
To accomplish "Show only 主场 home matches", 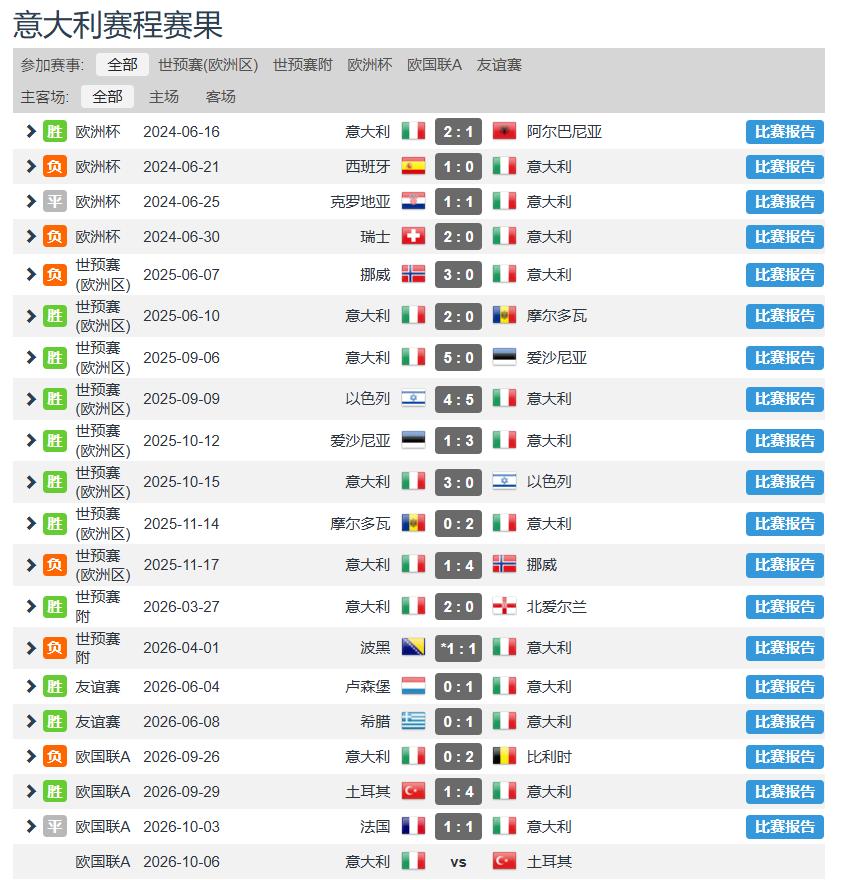I will [x=164, y=97].
